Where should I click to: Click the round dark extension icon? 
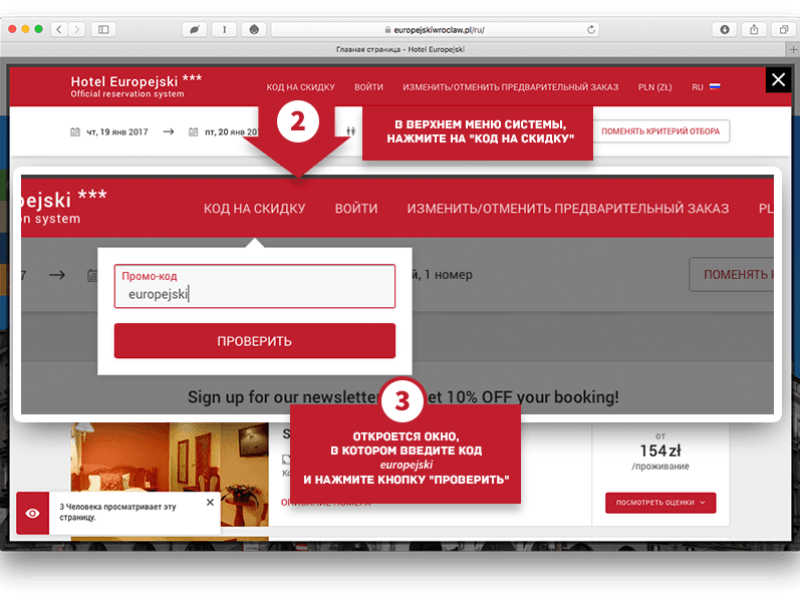click(254, 30)
